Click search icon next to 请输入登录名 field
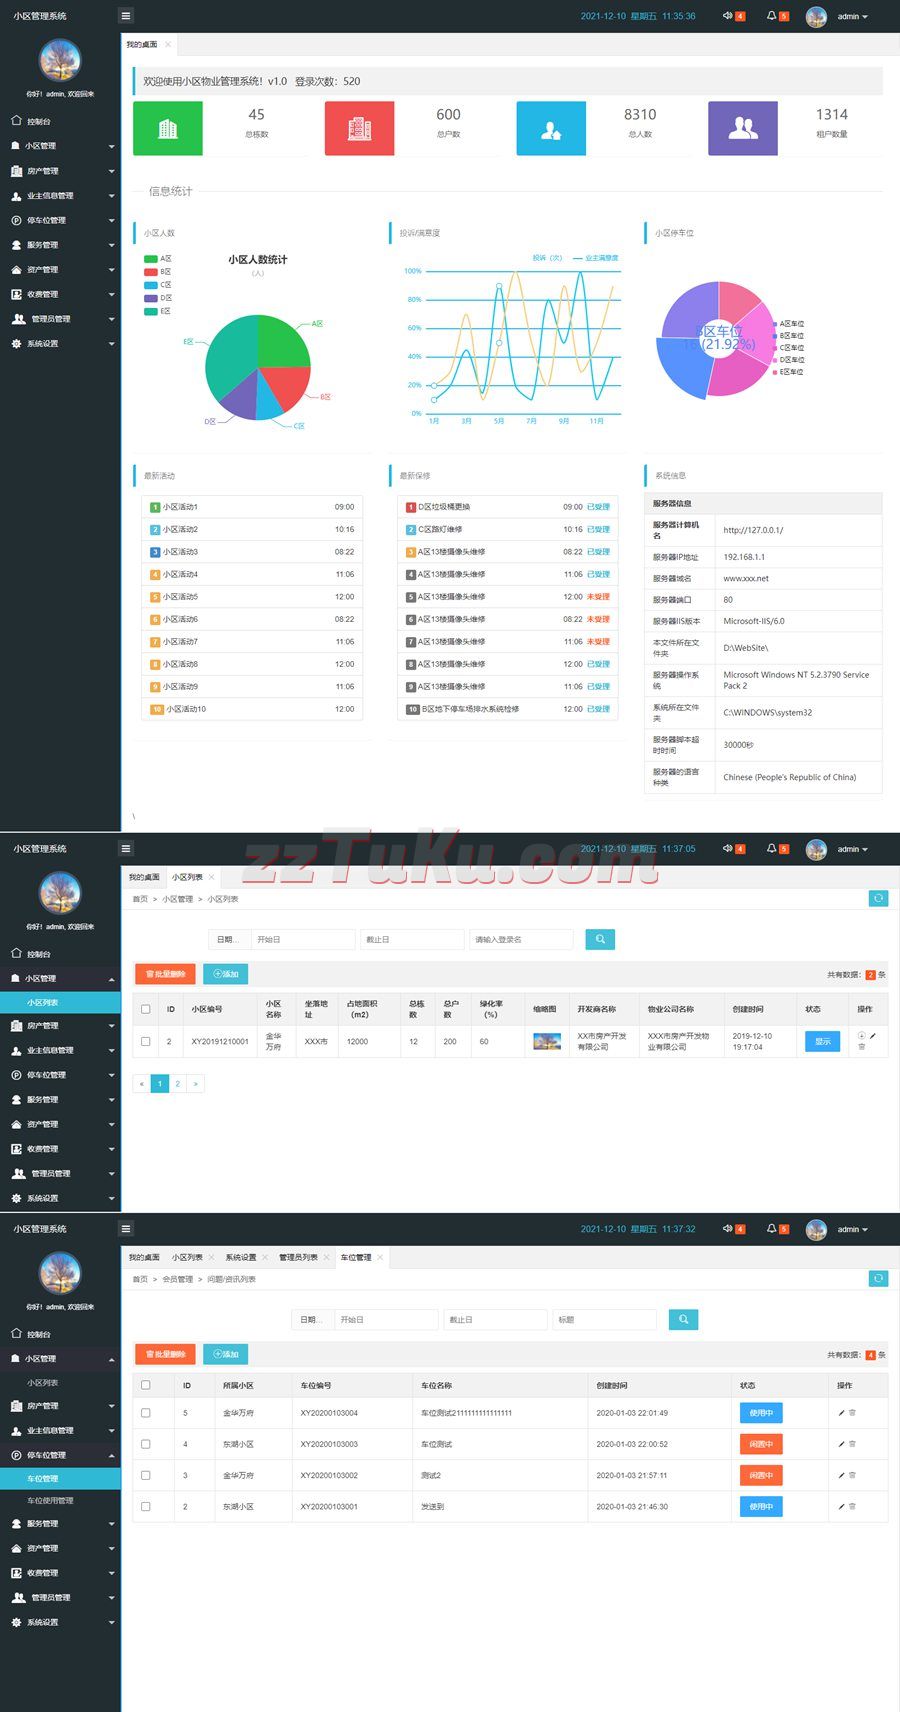The width and height of the screenshot is (900, 1712). tap(600, 939)
